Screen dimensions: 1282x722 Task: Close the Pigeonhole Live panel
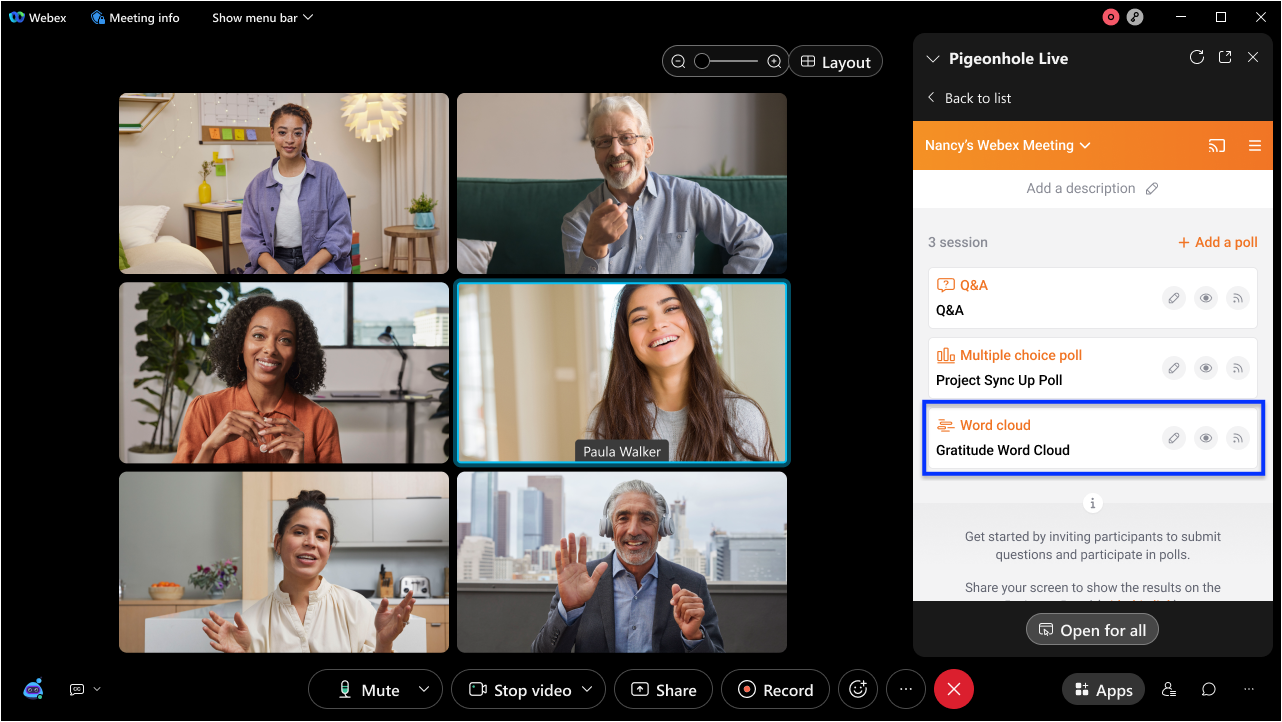(1253, 58)
